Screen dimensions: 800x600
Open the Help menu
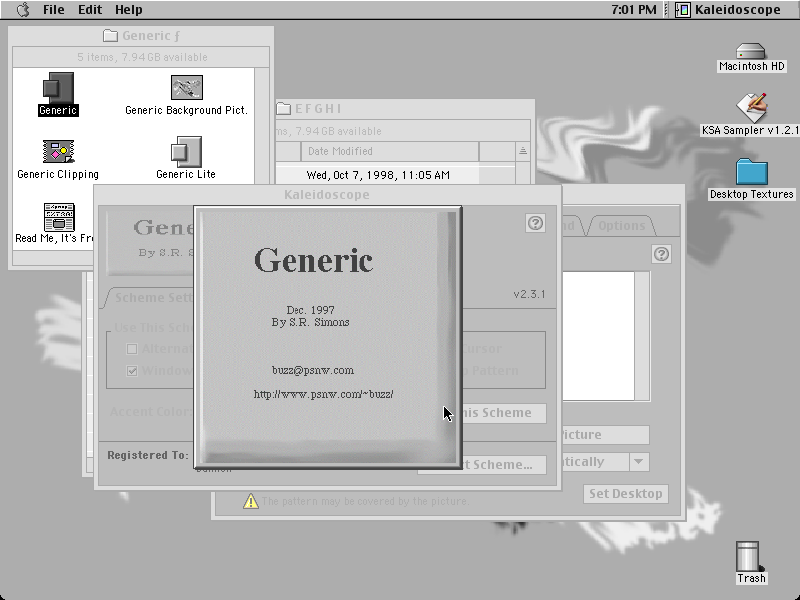pyautogui.click(x=129, y=10)
